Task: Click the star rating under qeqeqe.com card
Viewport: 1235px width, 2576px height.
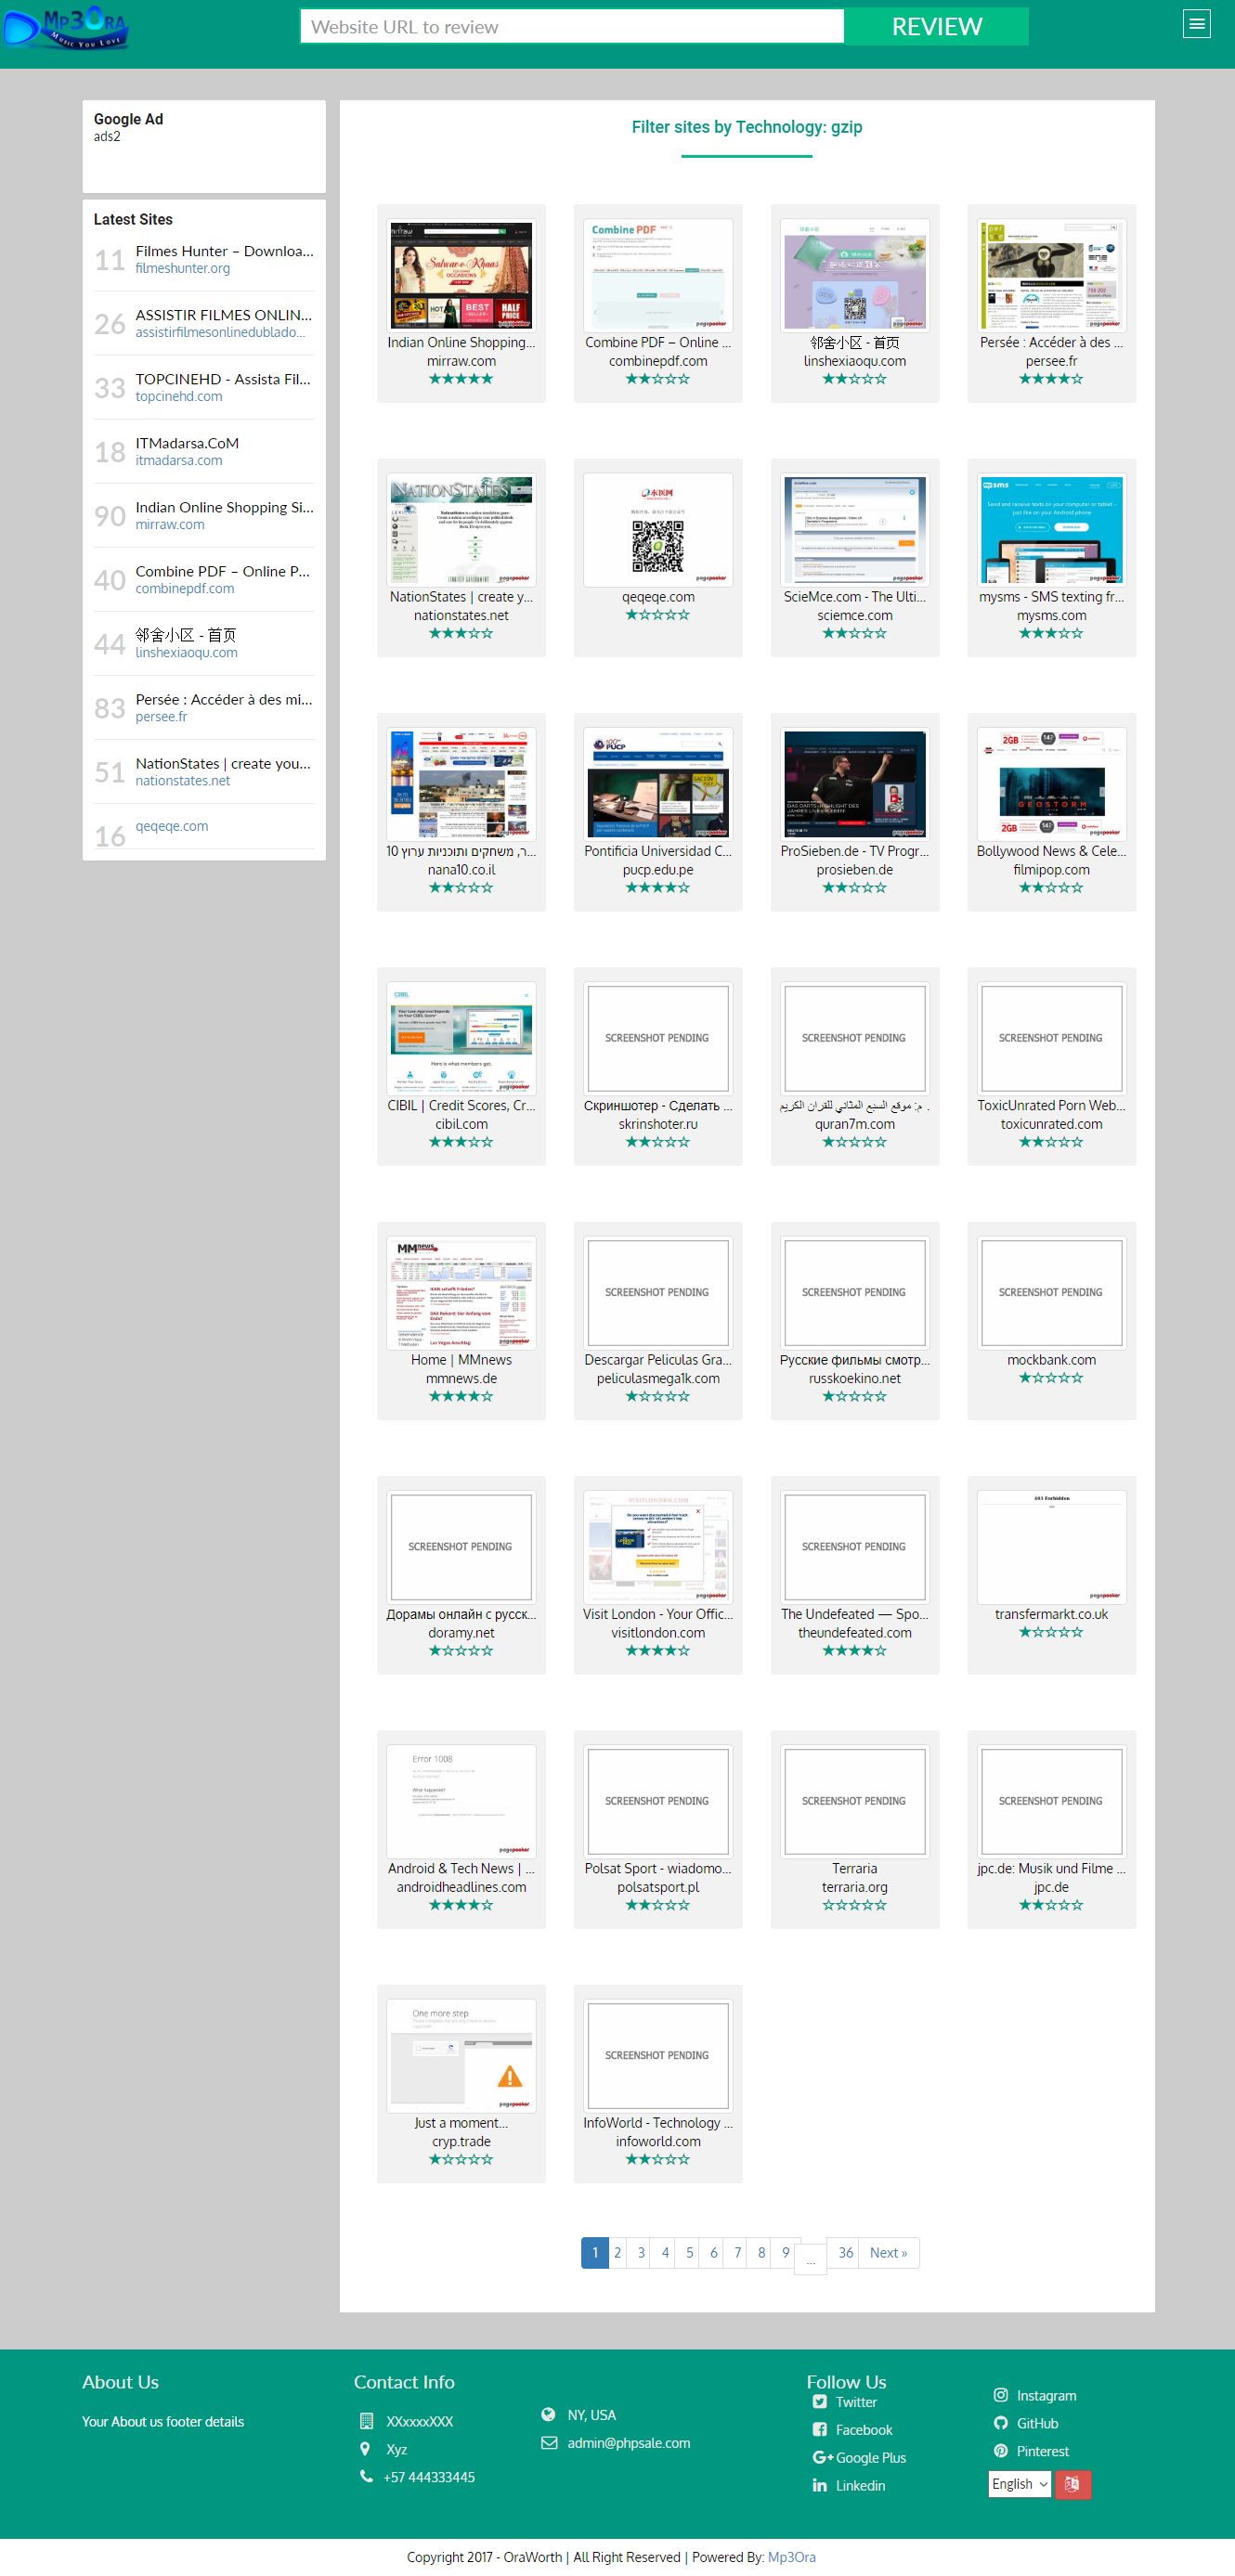Action: pyautogui.click(x=658, y=615)
